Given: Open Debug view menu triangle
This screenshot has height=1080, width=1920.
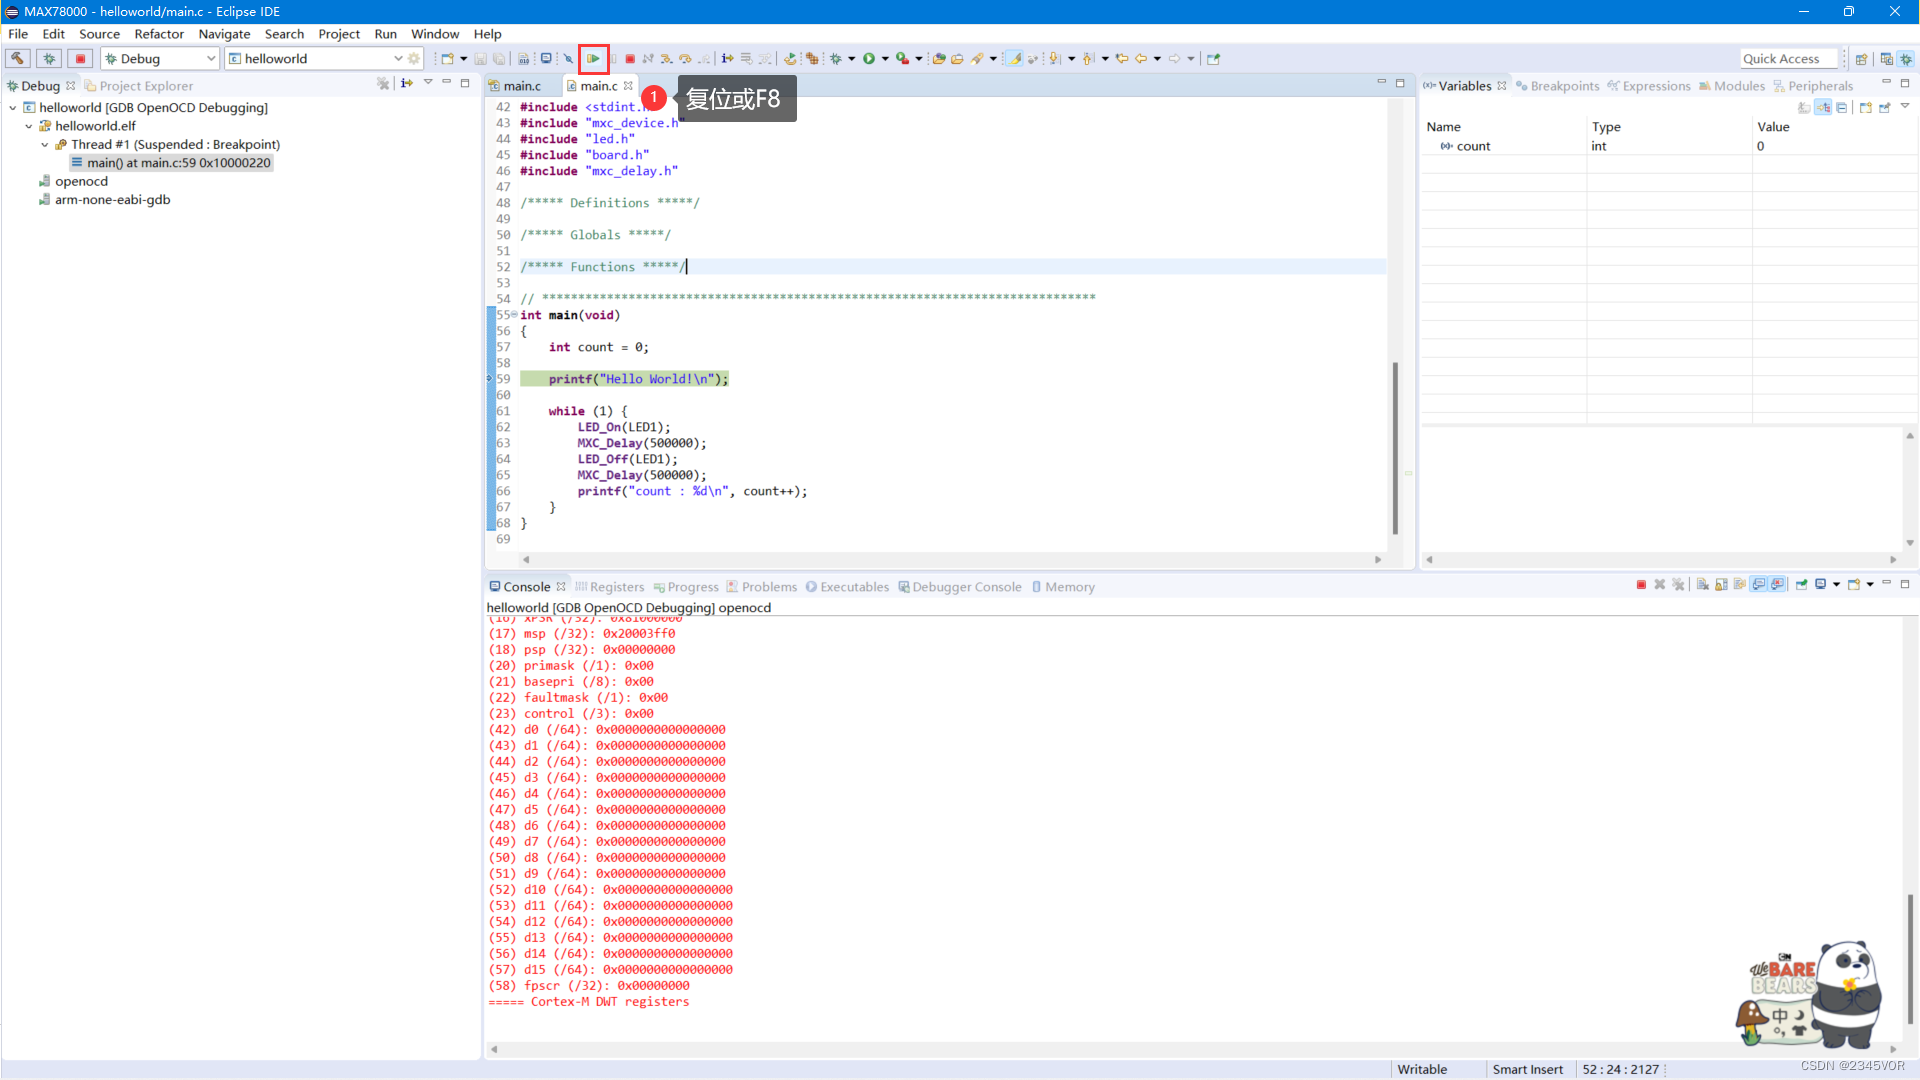Looking at the screenshot, I should (428, 83).
